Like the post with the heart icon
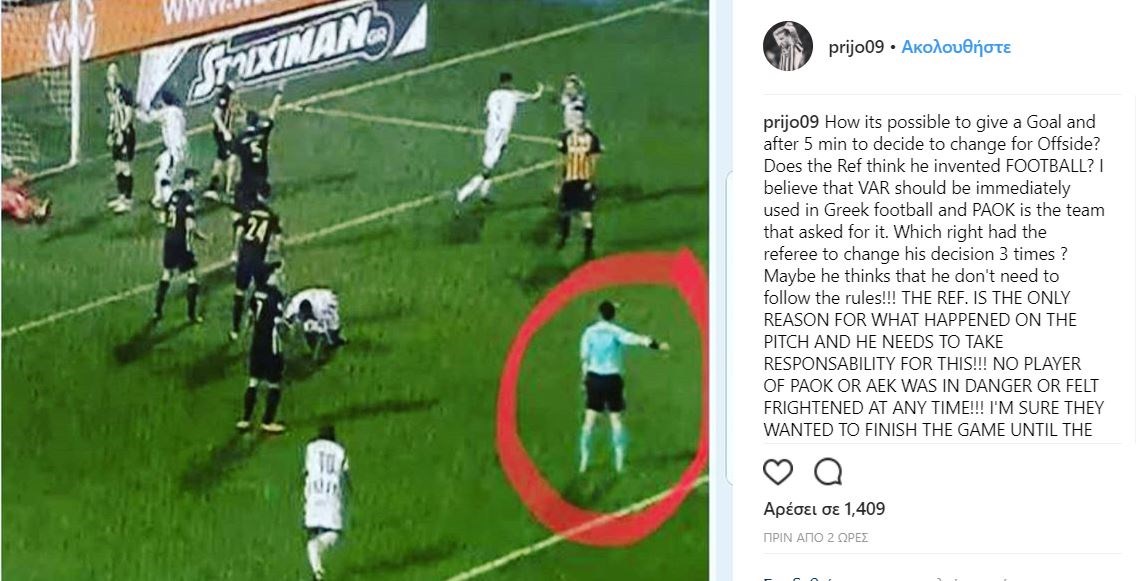This screenshot has height=581, width=1136. [x=778, y=472]
